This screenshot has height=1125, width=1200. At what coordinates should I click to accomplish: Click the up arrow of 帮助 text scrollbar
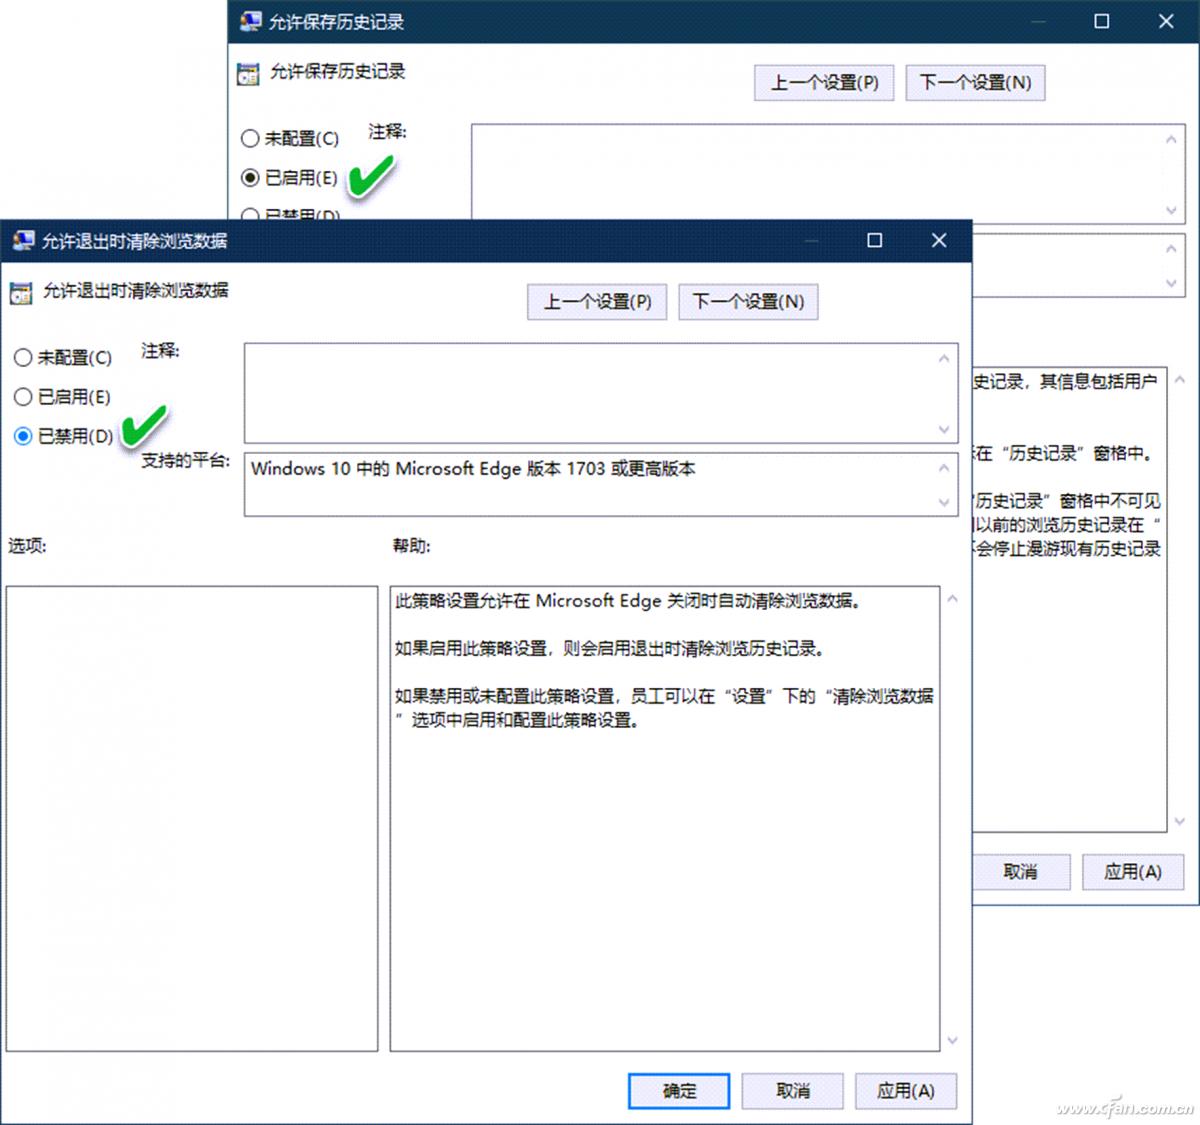(953, 599)
